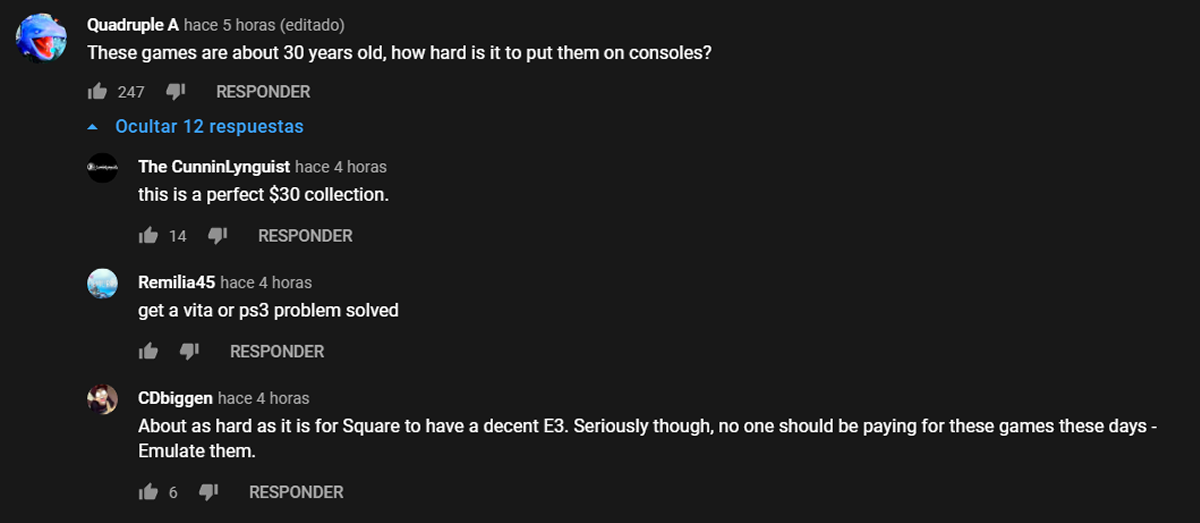Click CDbiggen's profile avatar
This screenshot has width=1200, height=523.
pyautogui.click(x=103, y=400)
